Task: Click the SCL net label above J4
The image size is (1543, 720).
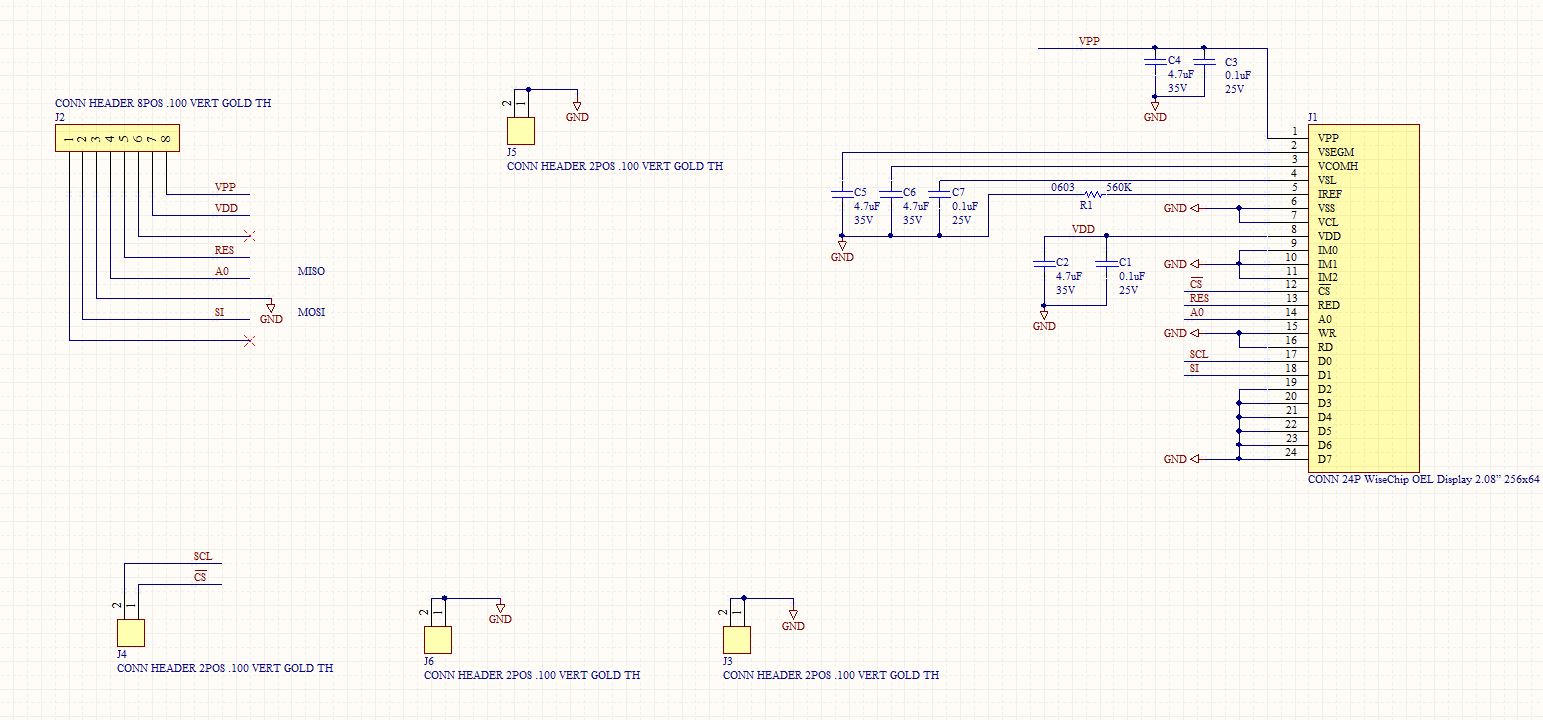Action: [204, 557]
